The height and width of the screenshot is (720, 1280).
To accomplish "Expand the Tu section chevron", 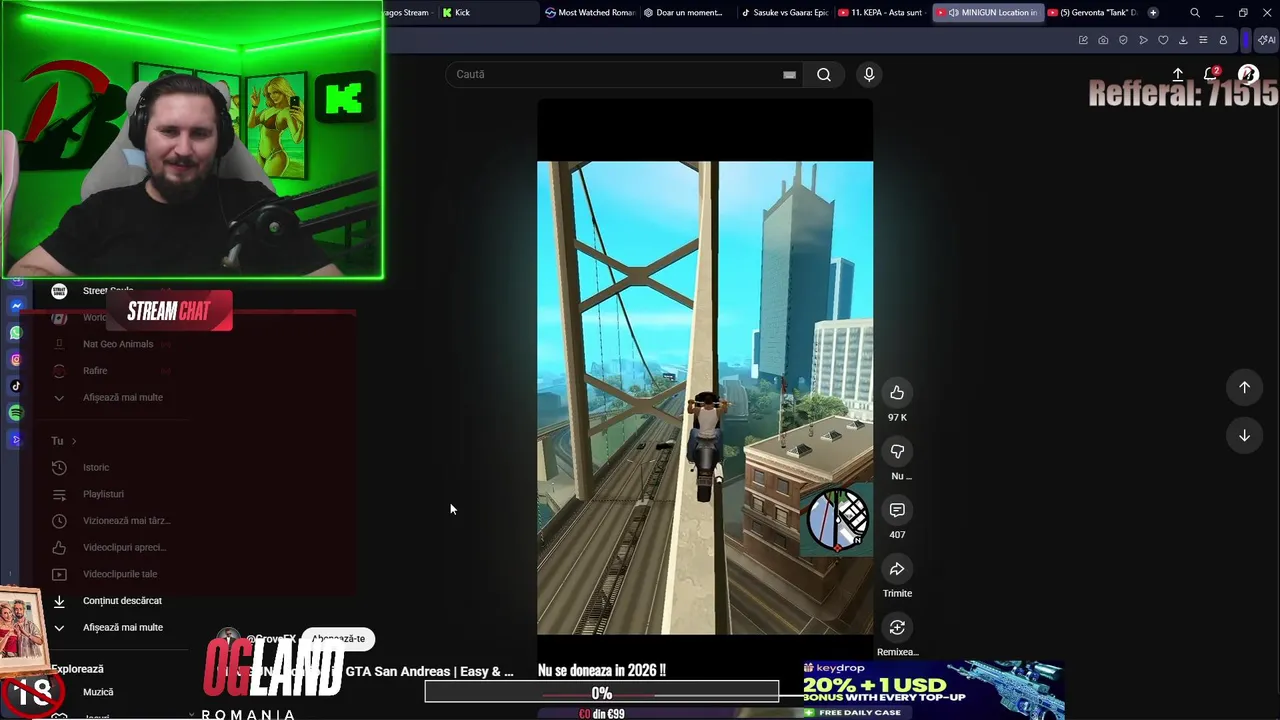I will click(73, 441).
